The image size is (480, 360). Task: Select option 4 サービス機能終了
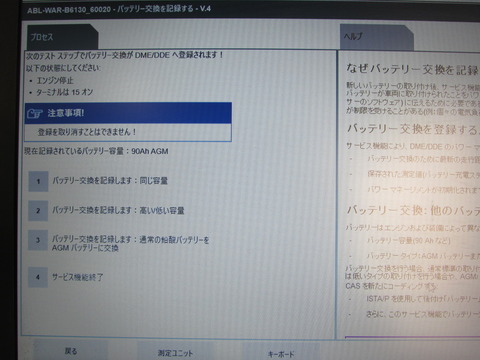point(38,277)
